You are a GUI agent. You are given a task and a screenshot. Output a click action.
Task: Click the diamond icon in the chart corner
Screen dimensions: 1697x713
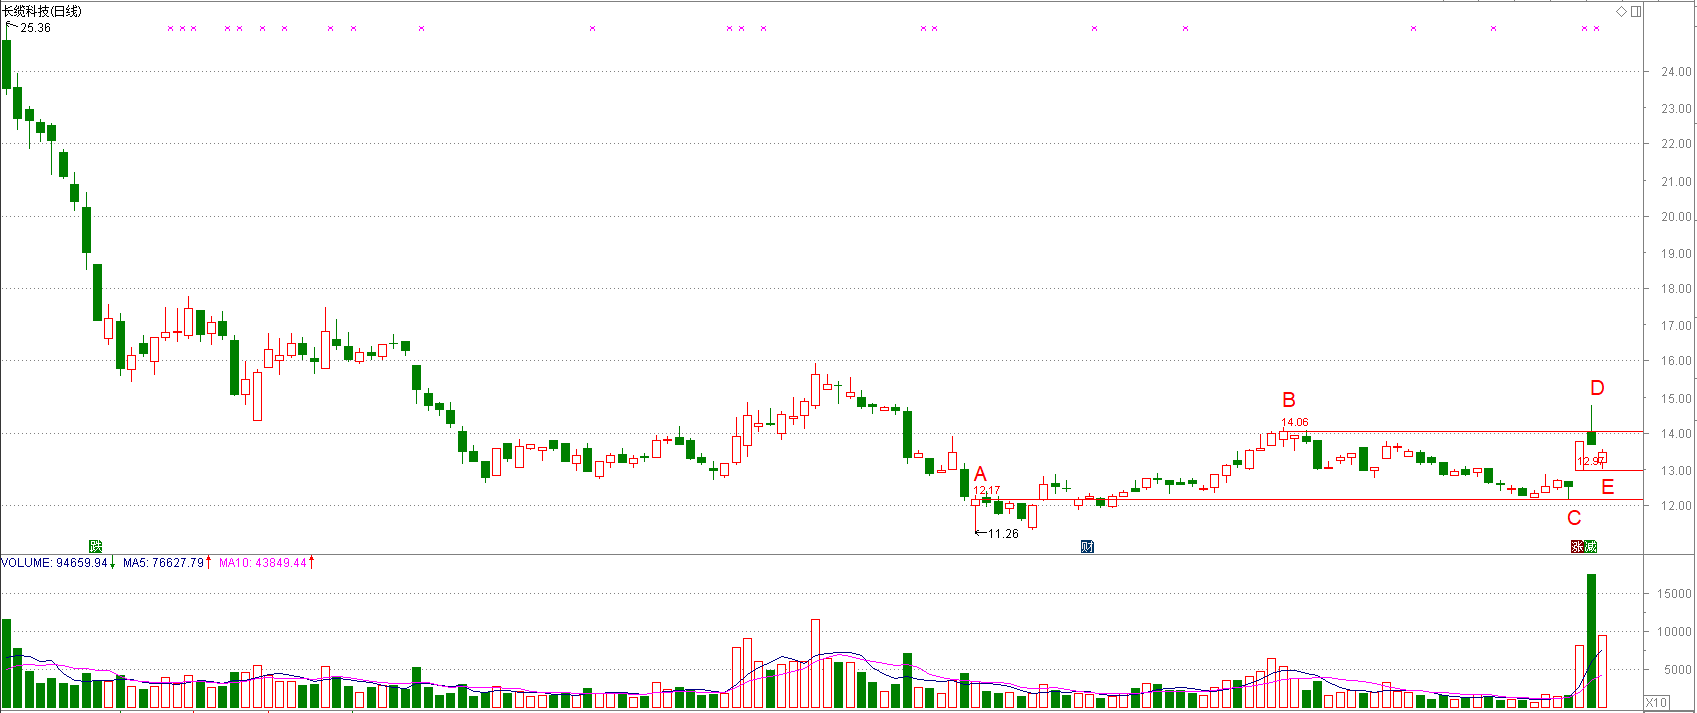click(1622, 12)
